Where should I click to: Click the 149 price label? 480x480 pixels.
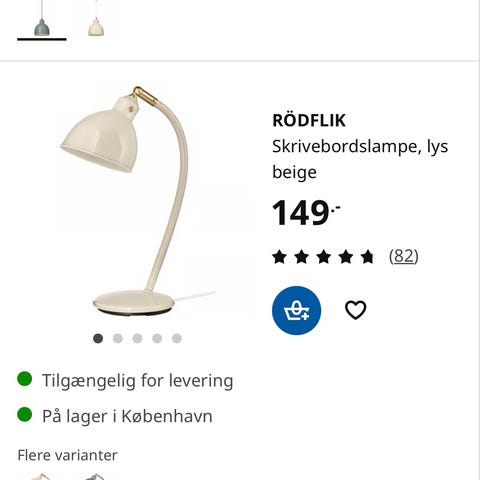306,213
